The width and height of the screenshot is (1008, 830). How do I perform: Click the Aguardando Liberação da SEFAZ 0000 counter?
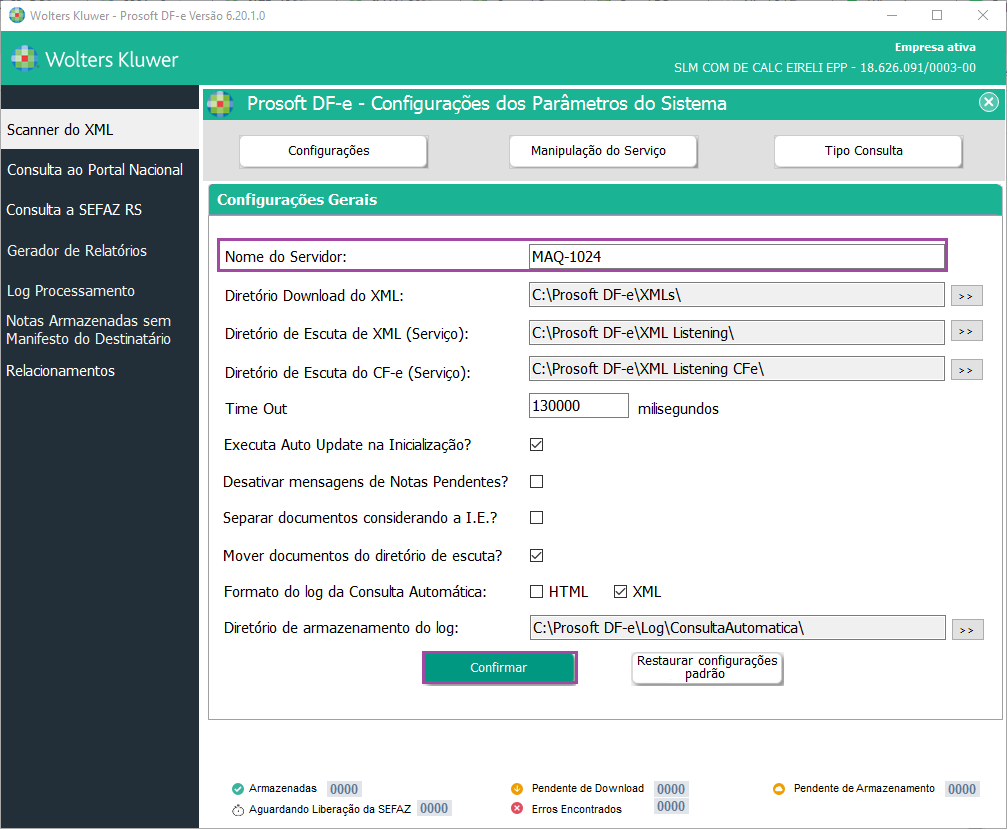pos(434,808)
